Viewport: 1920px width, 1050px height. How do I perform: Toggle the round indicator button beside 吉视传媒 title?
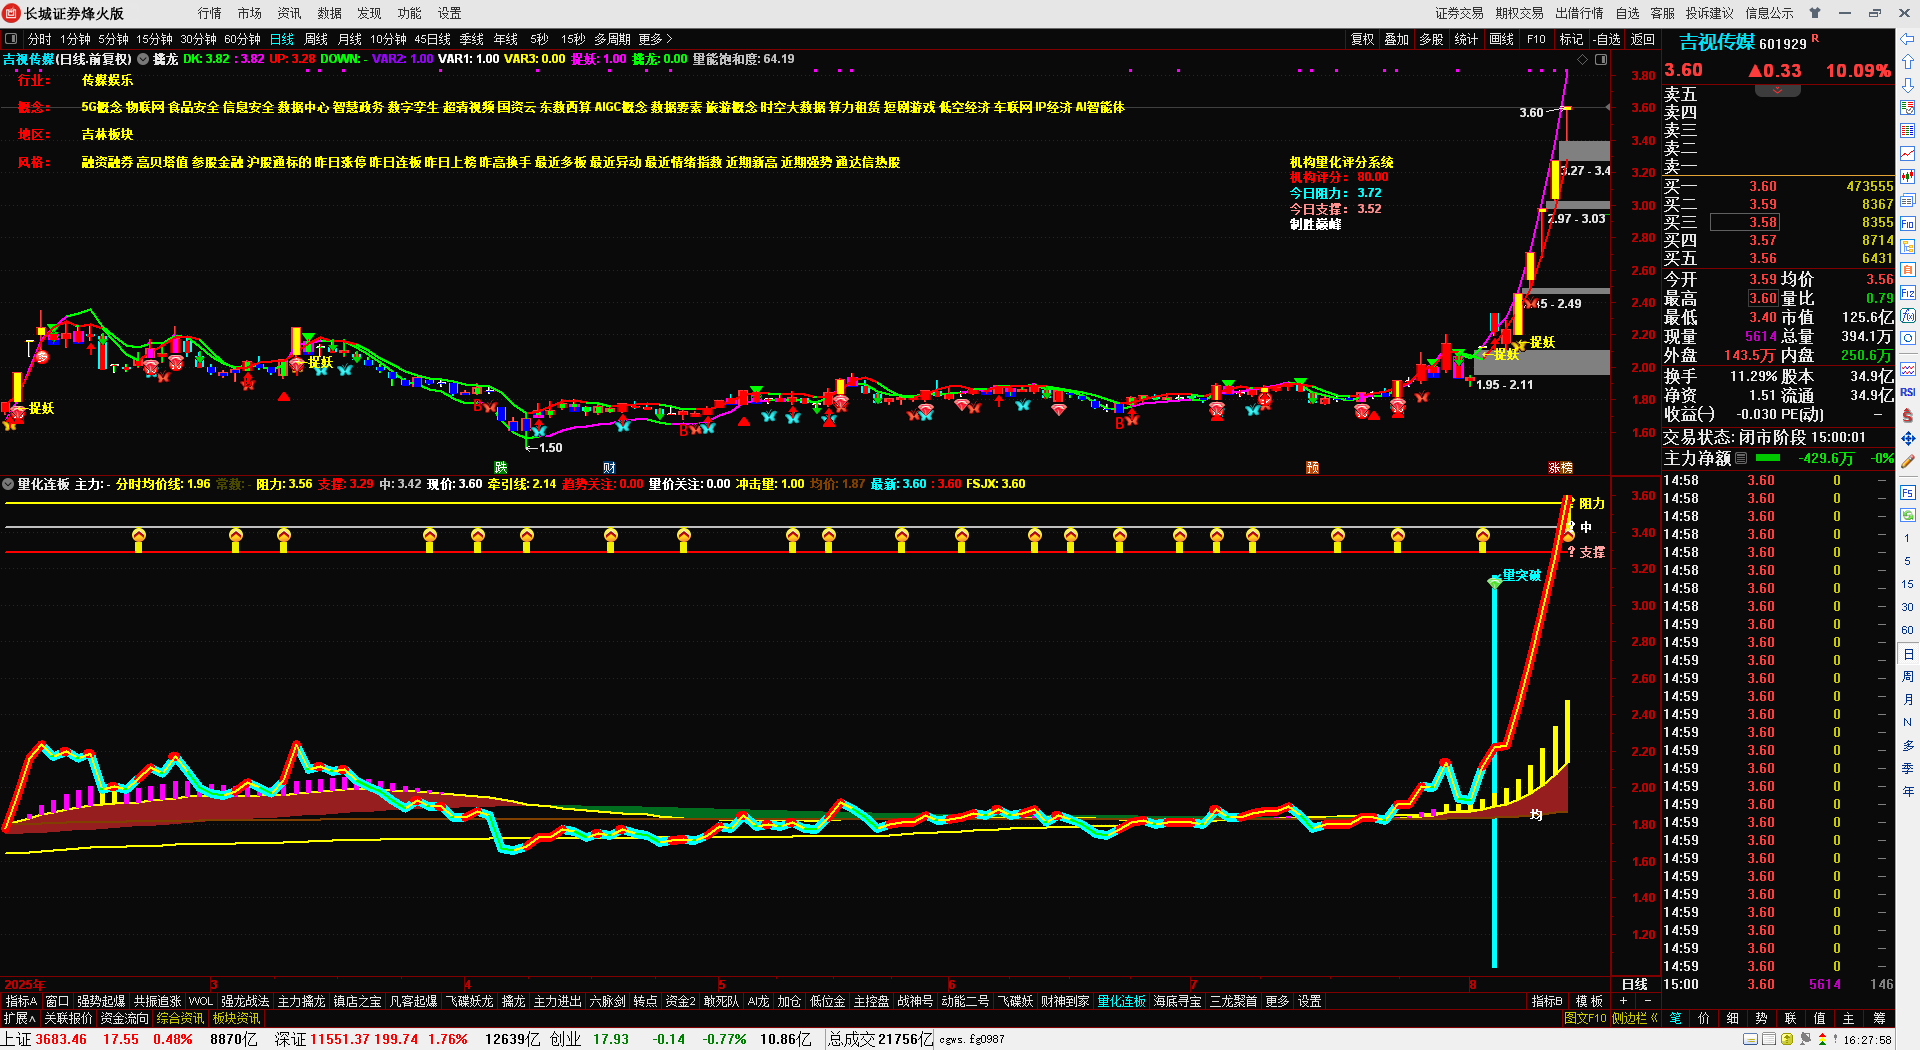pyautogui.click(x=143, y=59)
